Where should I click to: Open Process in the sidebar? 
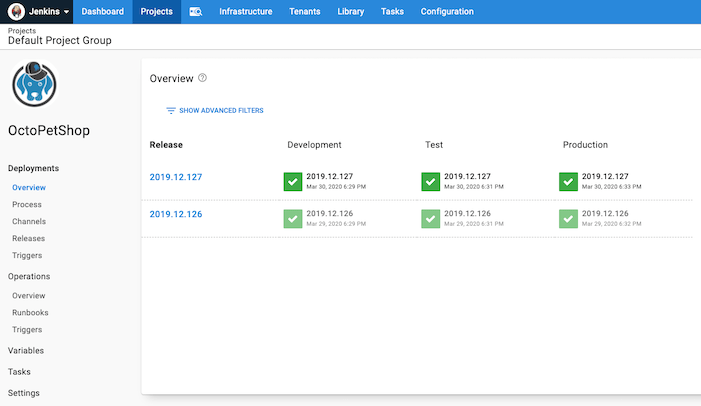[x=27, y=204]
